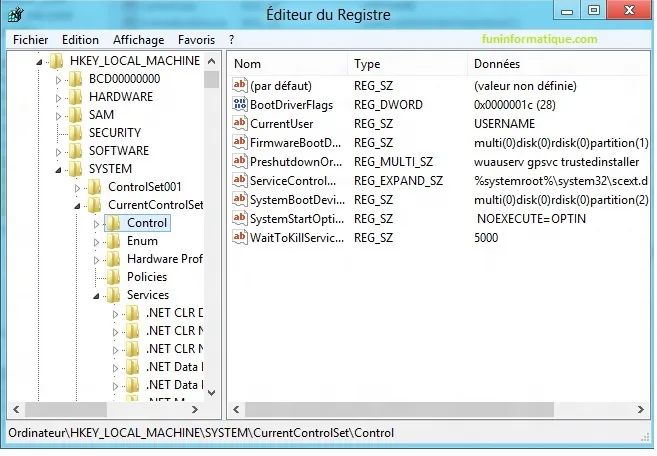This screenshot has height=456, width=657.
Task: Open the ? help menu
Action: click(x=231, y=40)
